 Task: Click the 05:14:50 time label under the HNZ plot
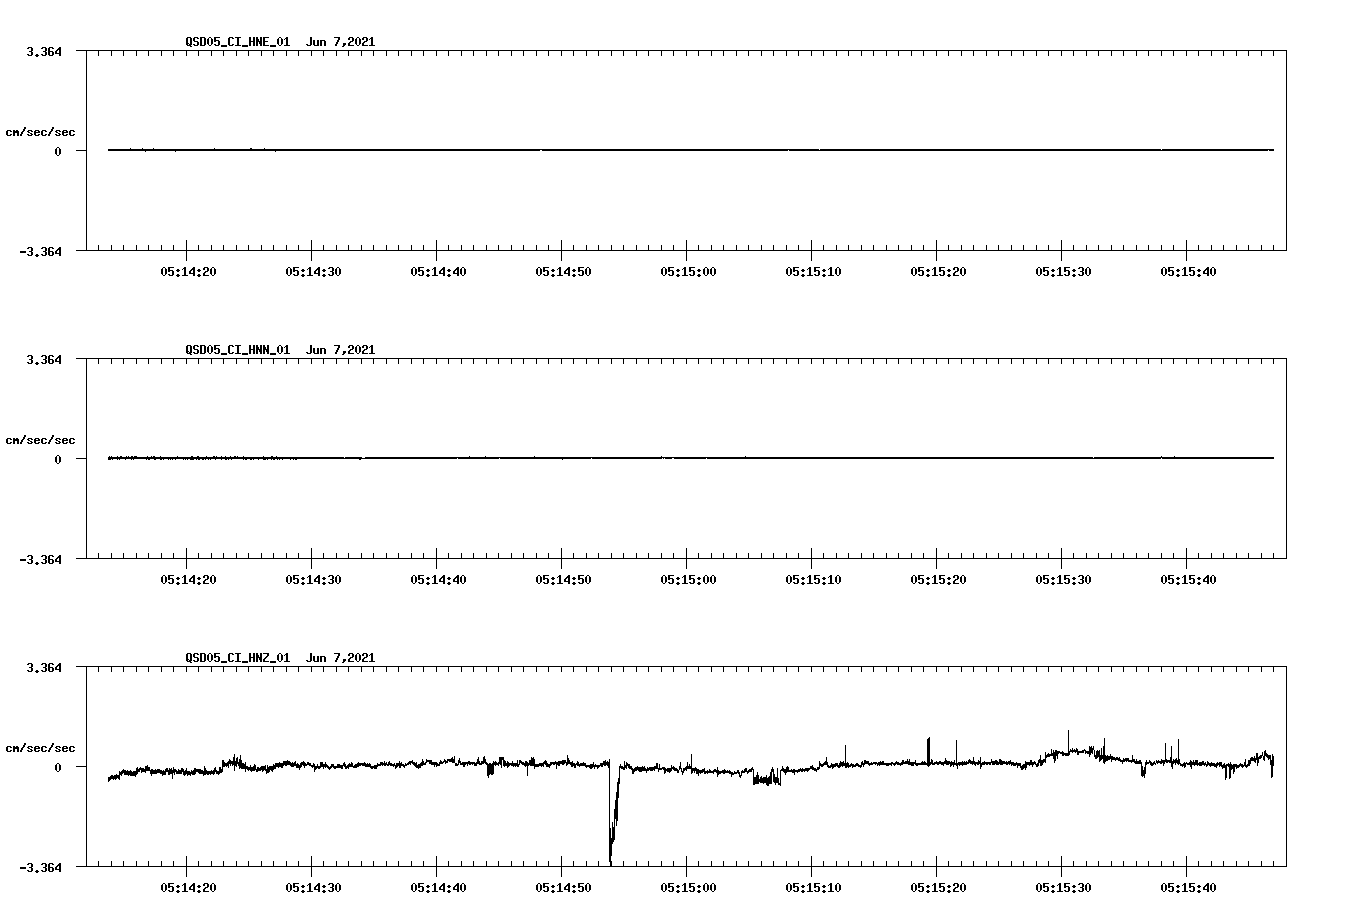pyautogui.click(x=563, y=888)
